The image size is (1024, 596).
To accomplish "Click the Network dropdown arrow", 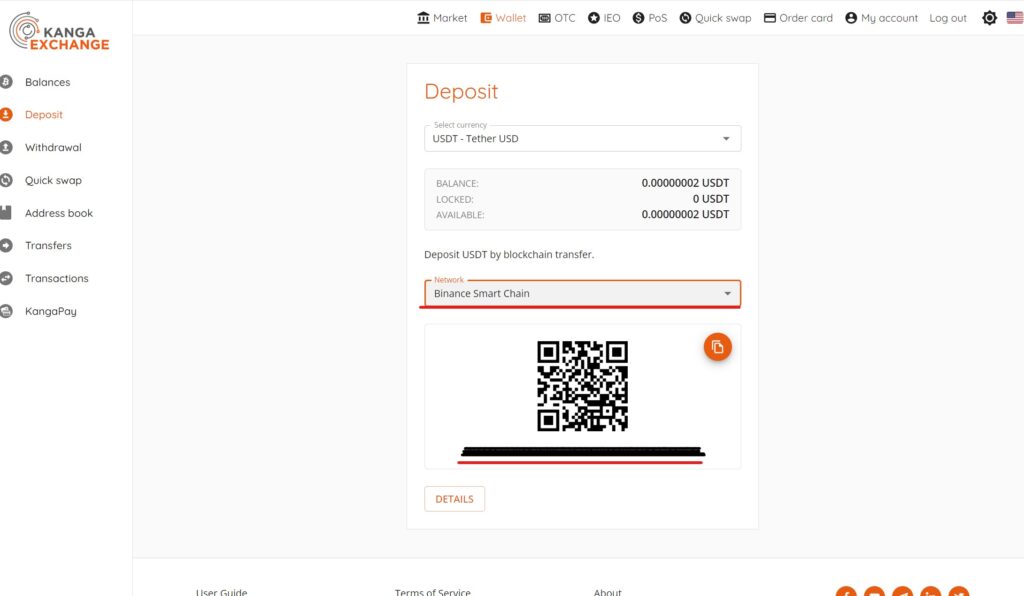I will pos(727,293).
